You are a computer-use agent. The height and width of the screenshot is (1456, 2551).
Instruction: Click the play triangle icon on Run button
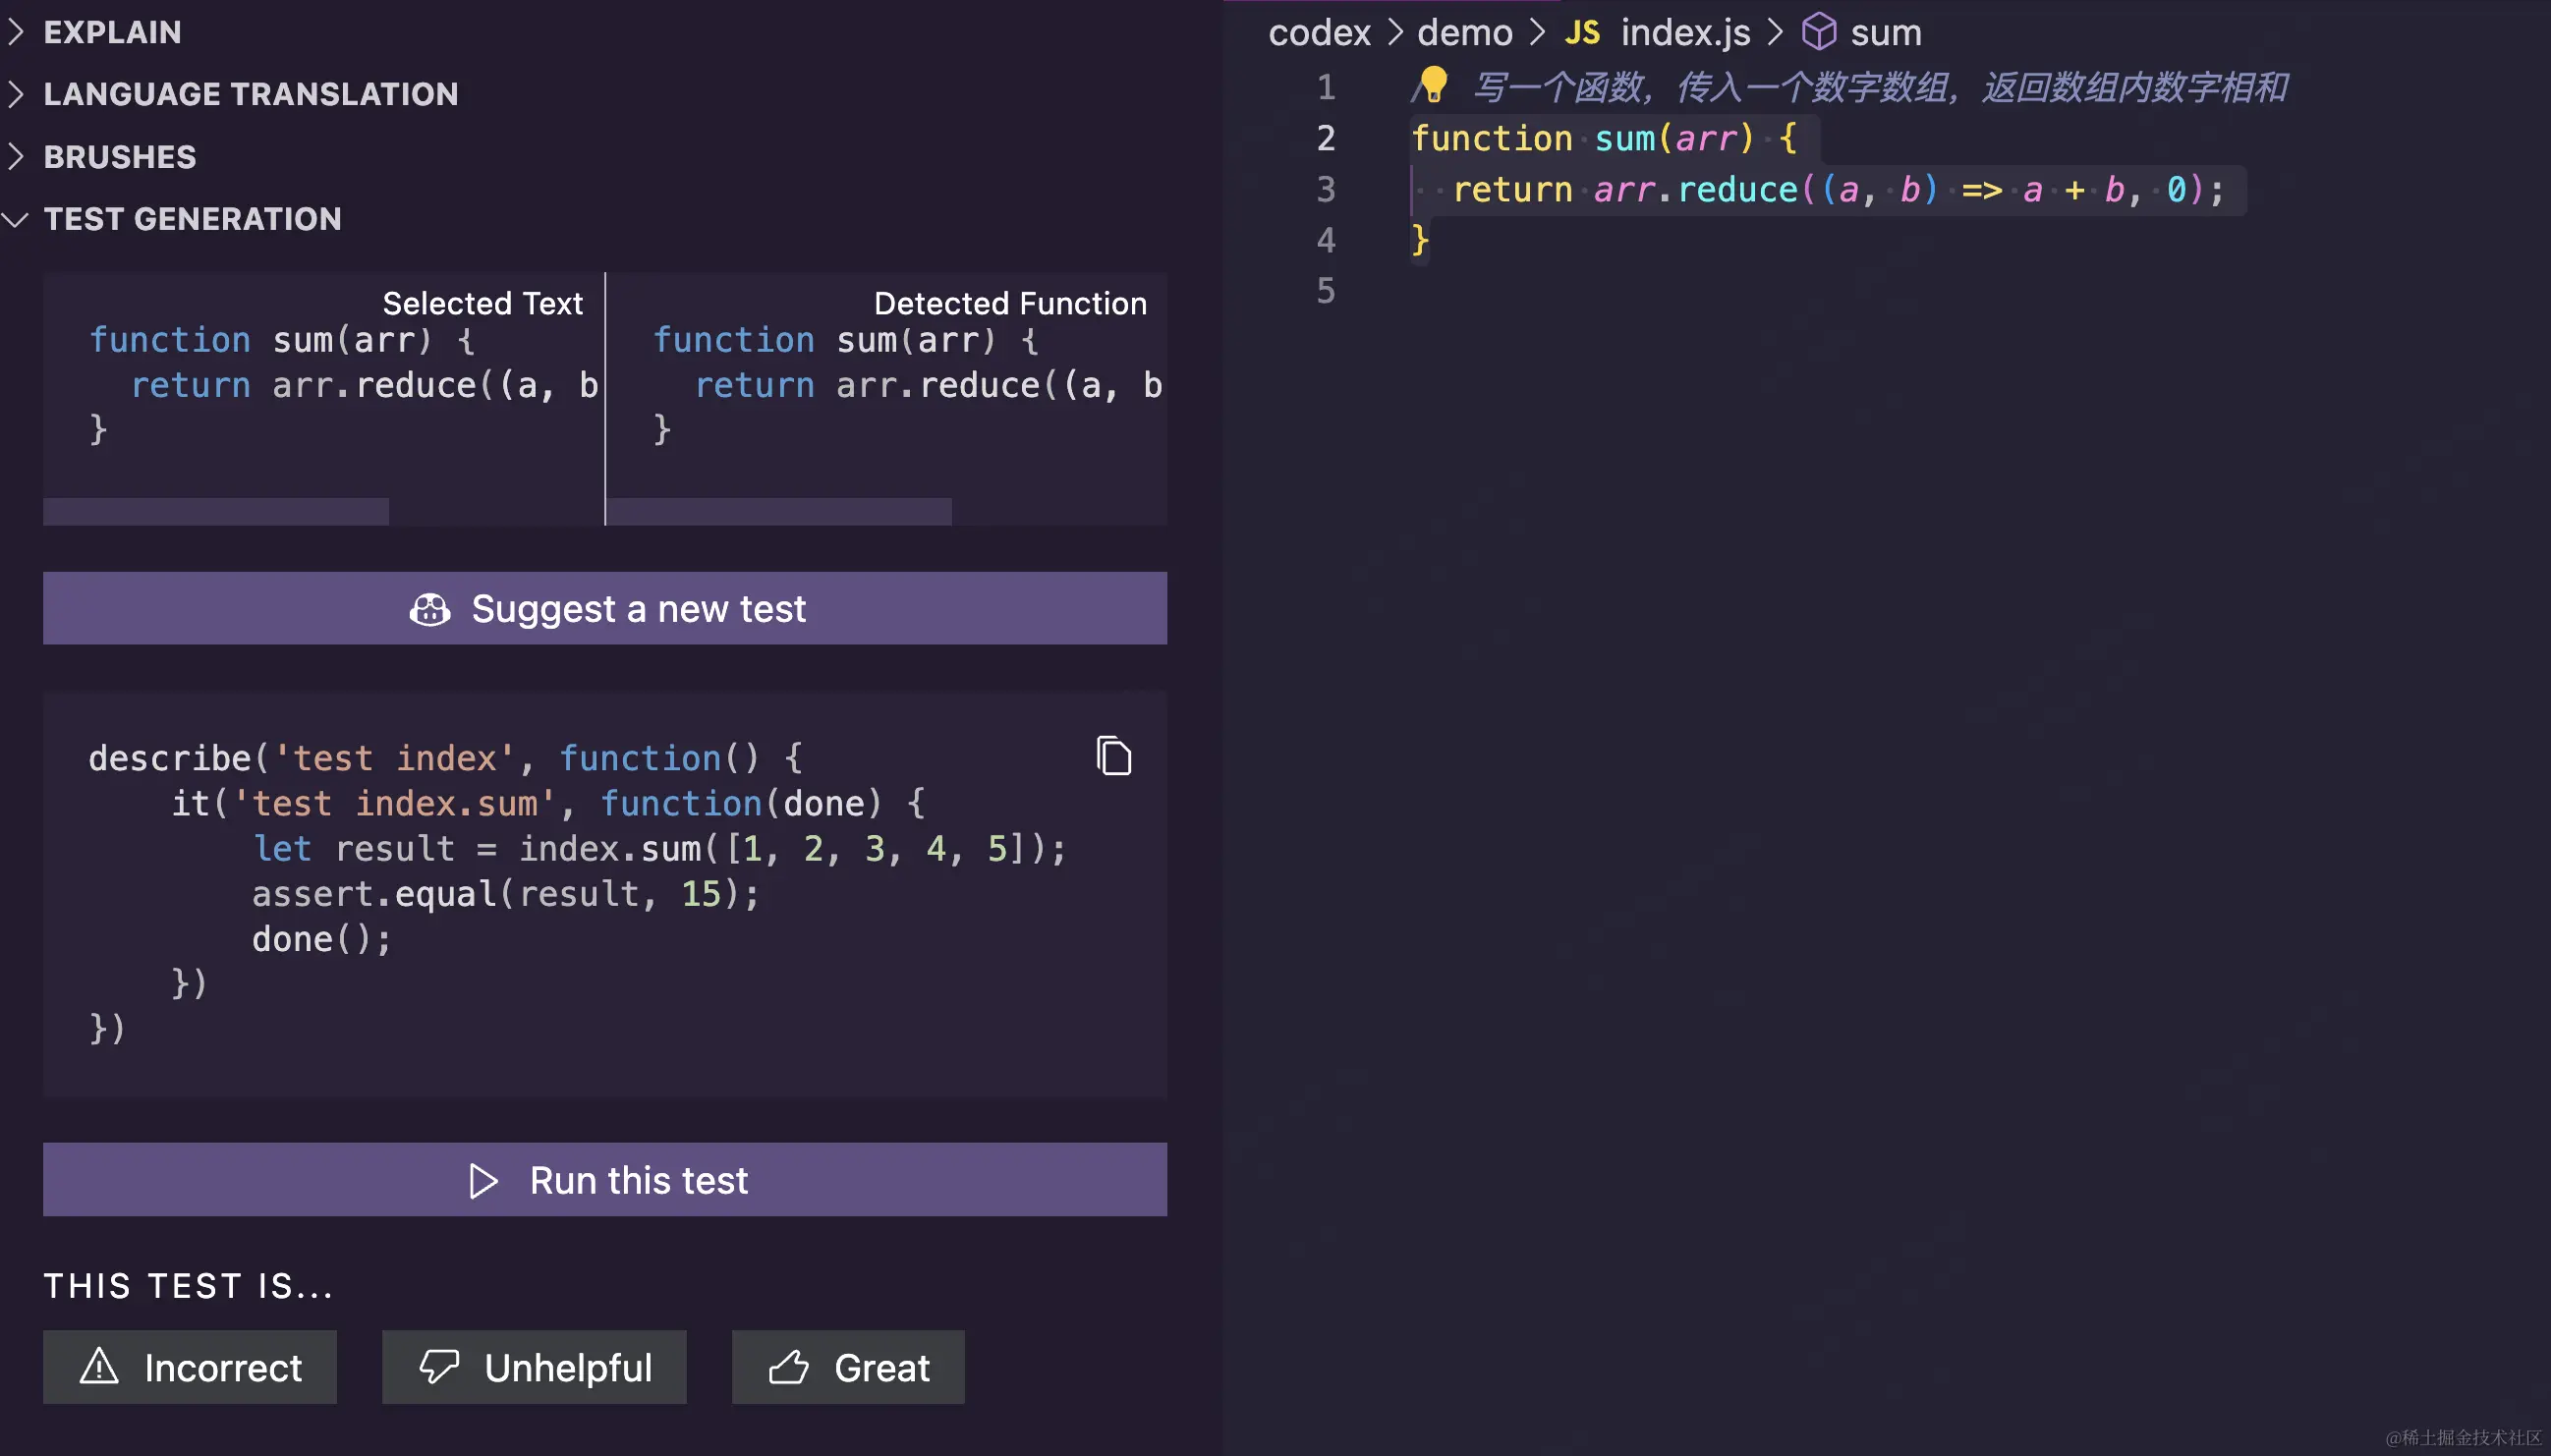(x=484, y=1181)
